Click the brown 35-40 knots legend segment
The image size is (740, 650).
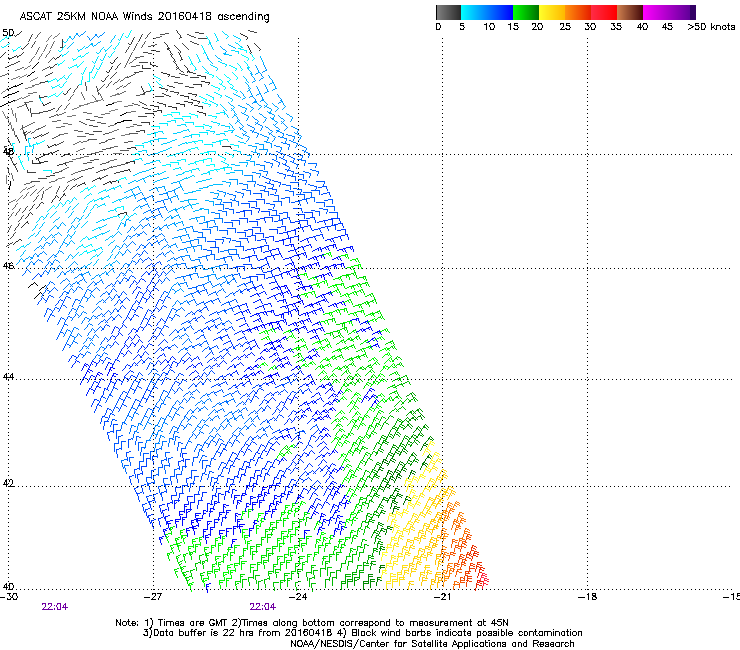(630, 12)
